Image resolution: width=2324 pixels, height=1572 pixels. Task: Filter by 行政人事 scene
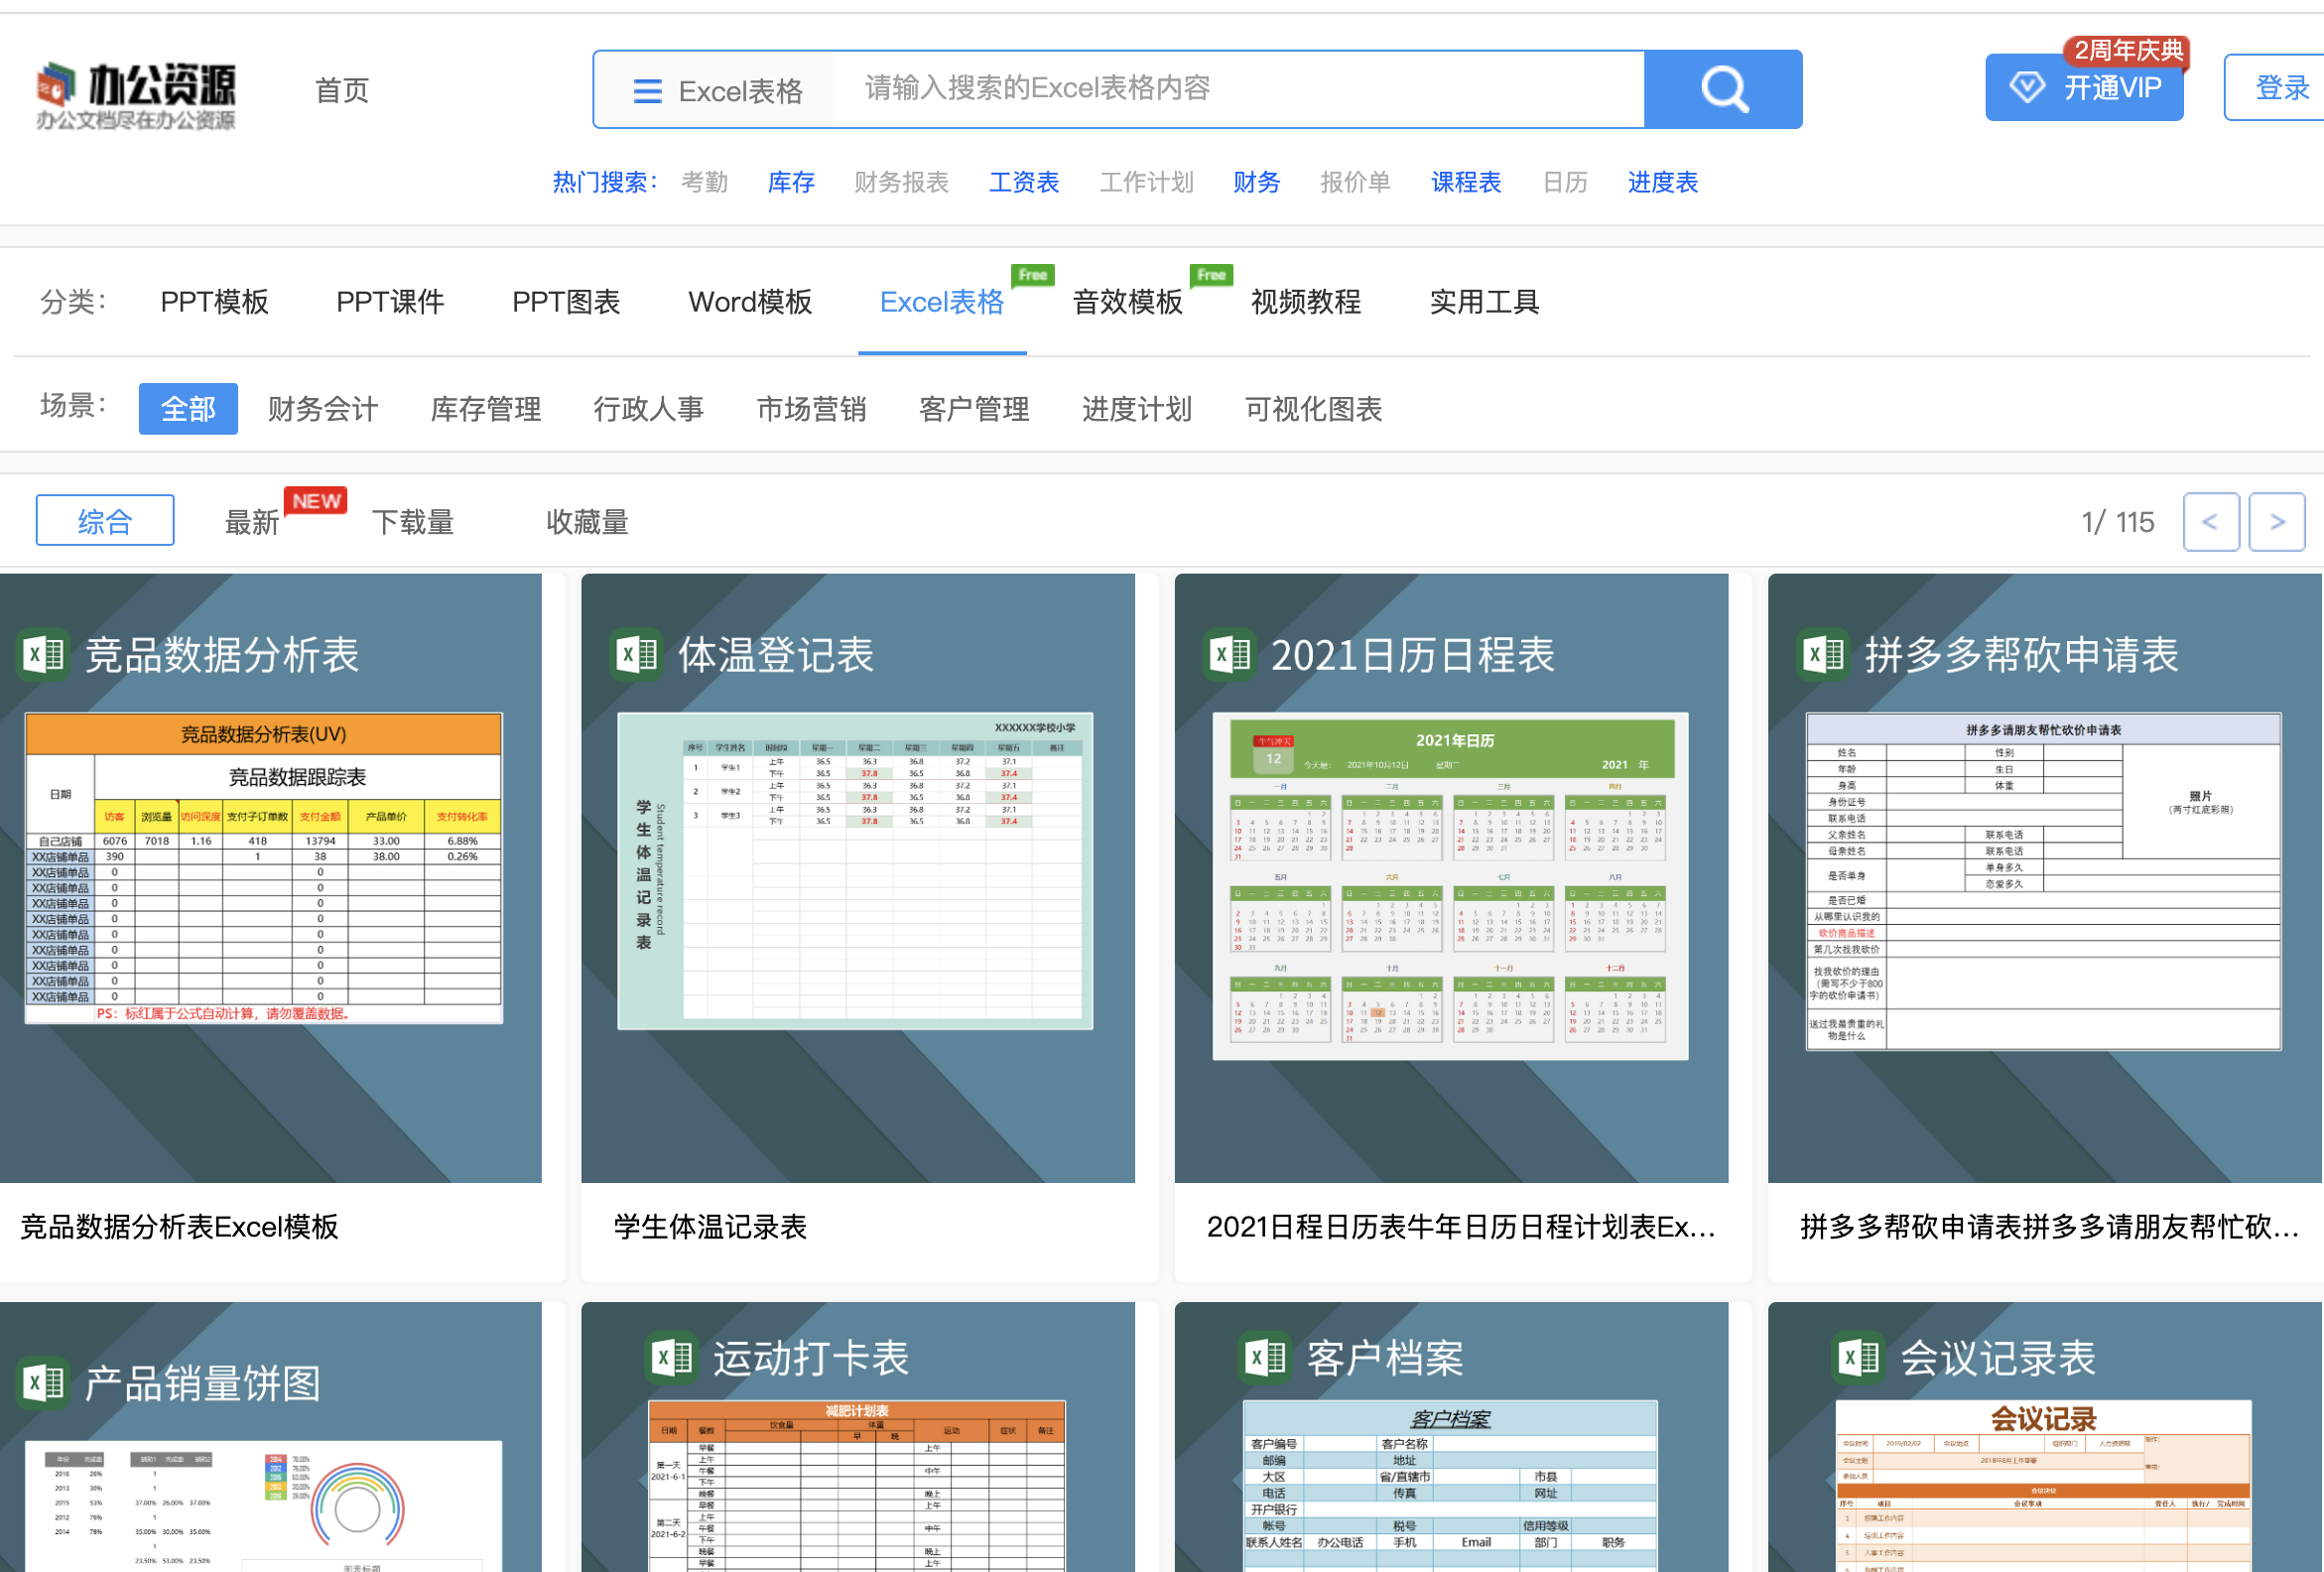649,409
